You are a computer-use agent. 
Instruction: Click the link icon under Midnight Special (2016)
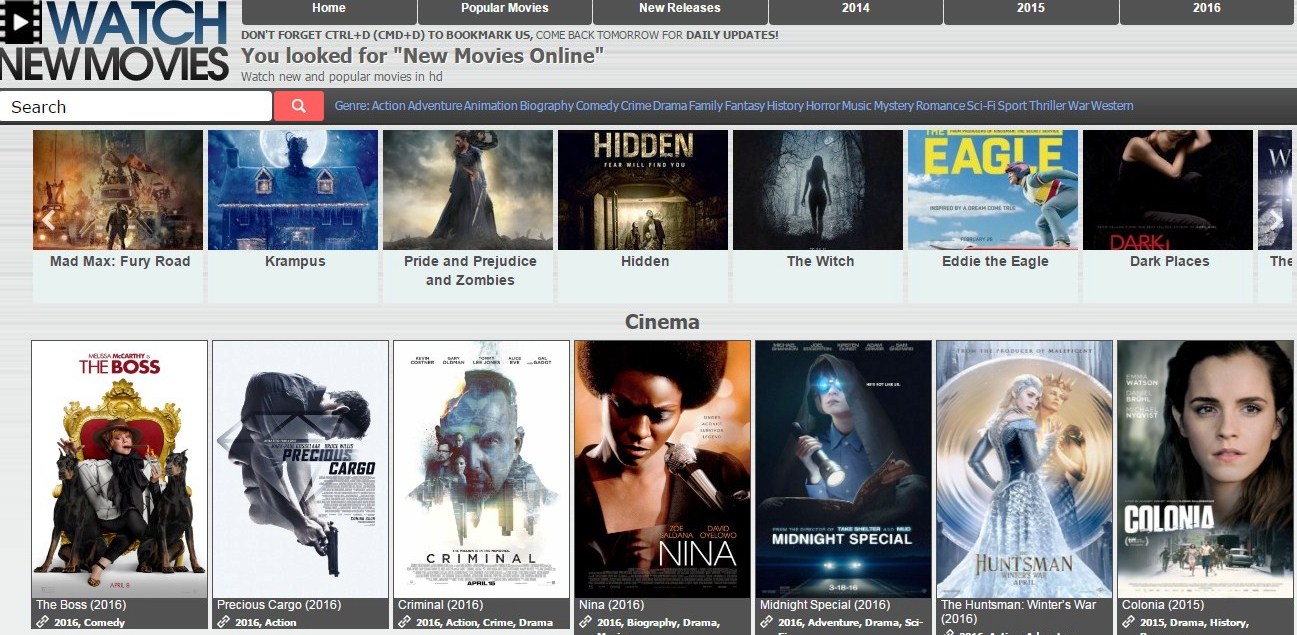pos(766,622)
